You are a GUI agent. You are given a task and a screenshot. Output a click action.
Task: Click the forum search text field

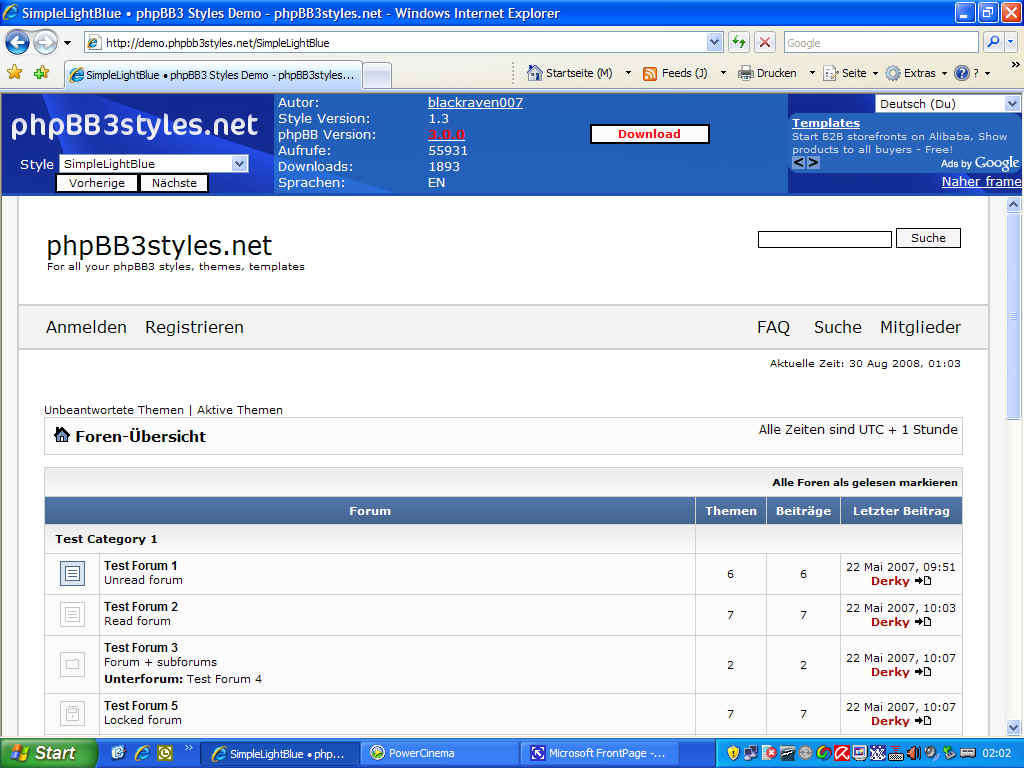tap(824, 240)
